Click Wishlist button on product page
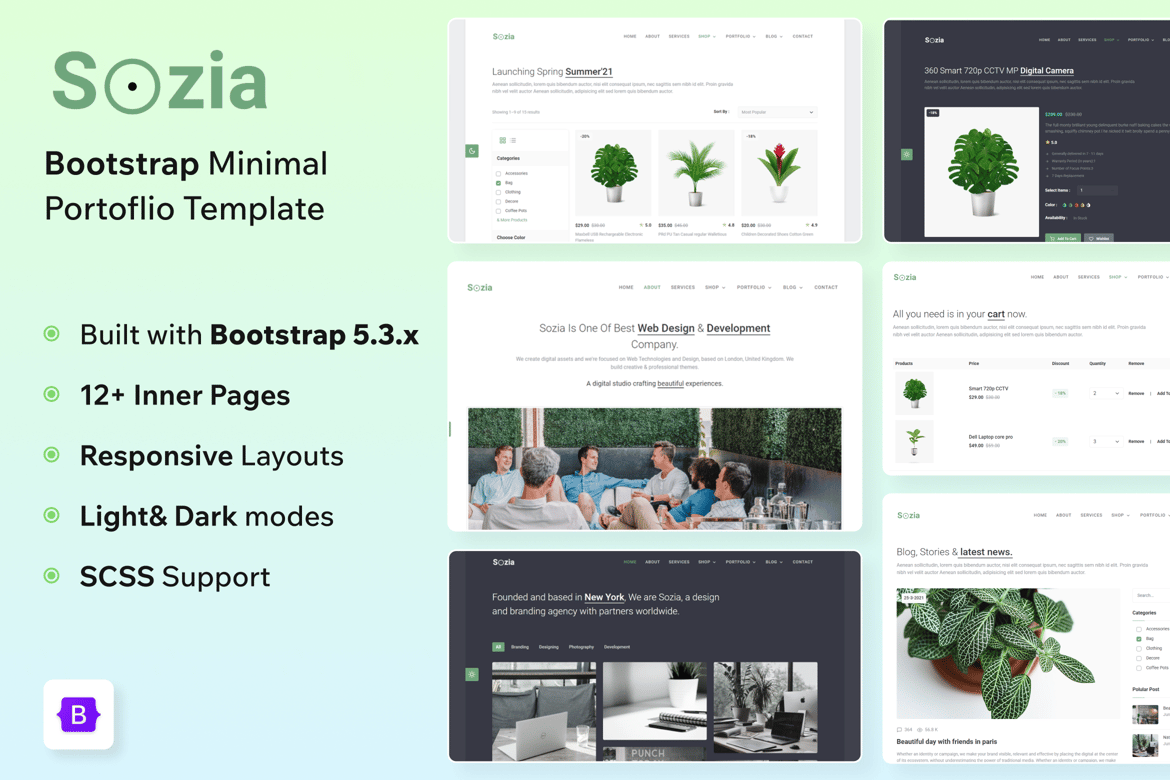 tap(1098, 238)
